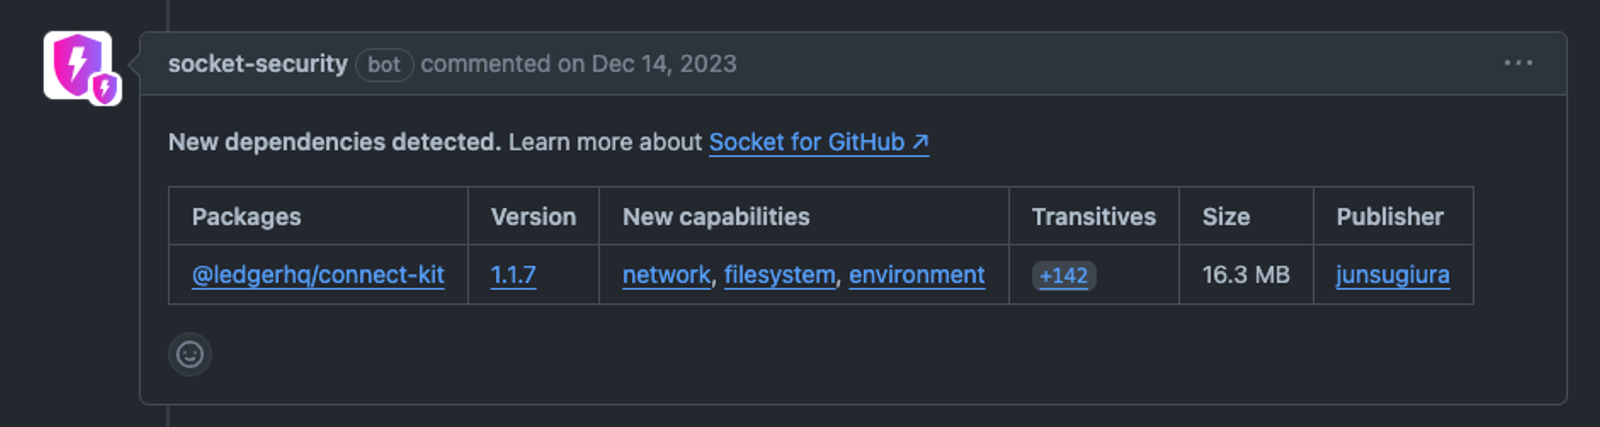Open the Dec 14, 2023 comment timestamp
Viewport: 1600px width, 427px height.
[664, 64]
